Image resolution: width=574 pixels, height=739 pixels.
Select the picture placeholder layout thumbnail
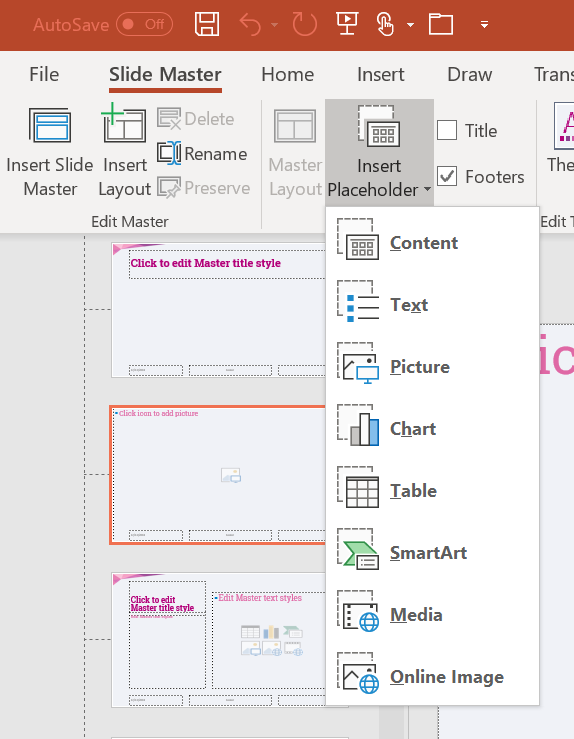click(218, 475)
